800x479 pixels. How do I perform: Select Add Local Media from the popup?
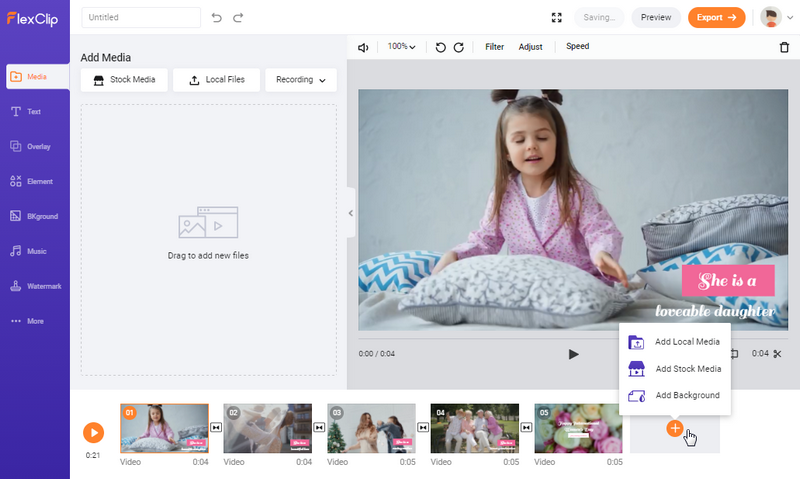pos(674,342)
